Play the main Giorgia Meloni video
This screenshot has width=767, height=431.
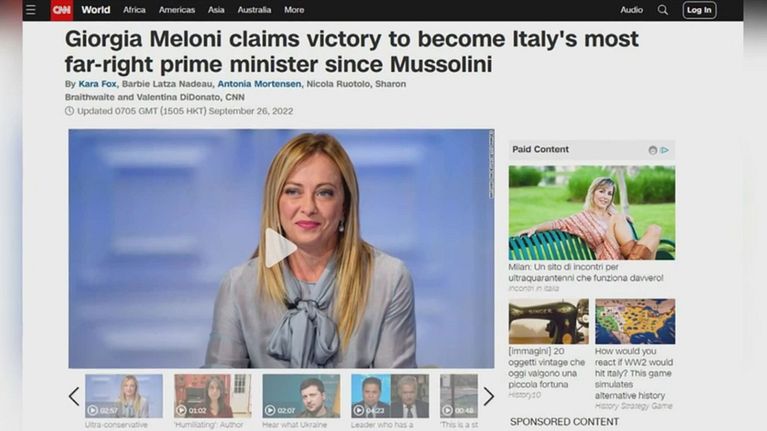pyautogui.click(x=280, y=248)
